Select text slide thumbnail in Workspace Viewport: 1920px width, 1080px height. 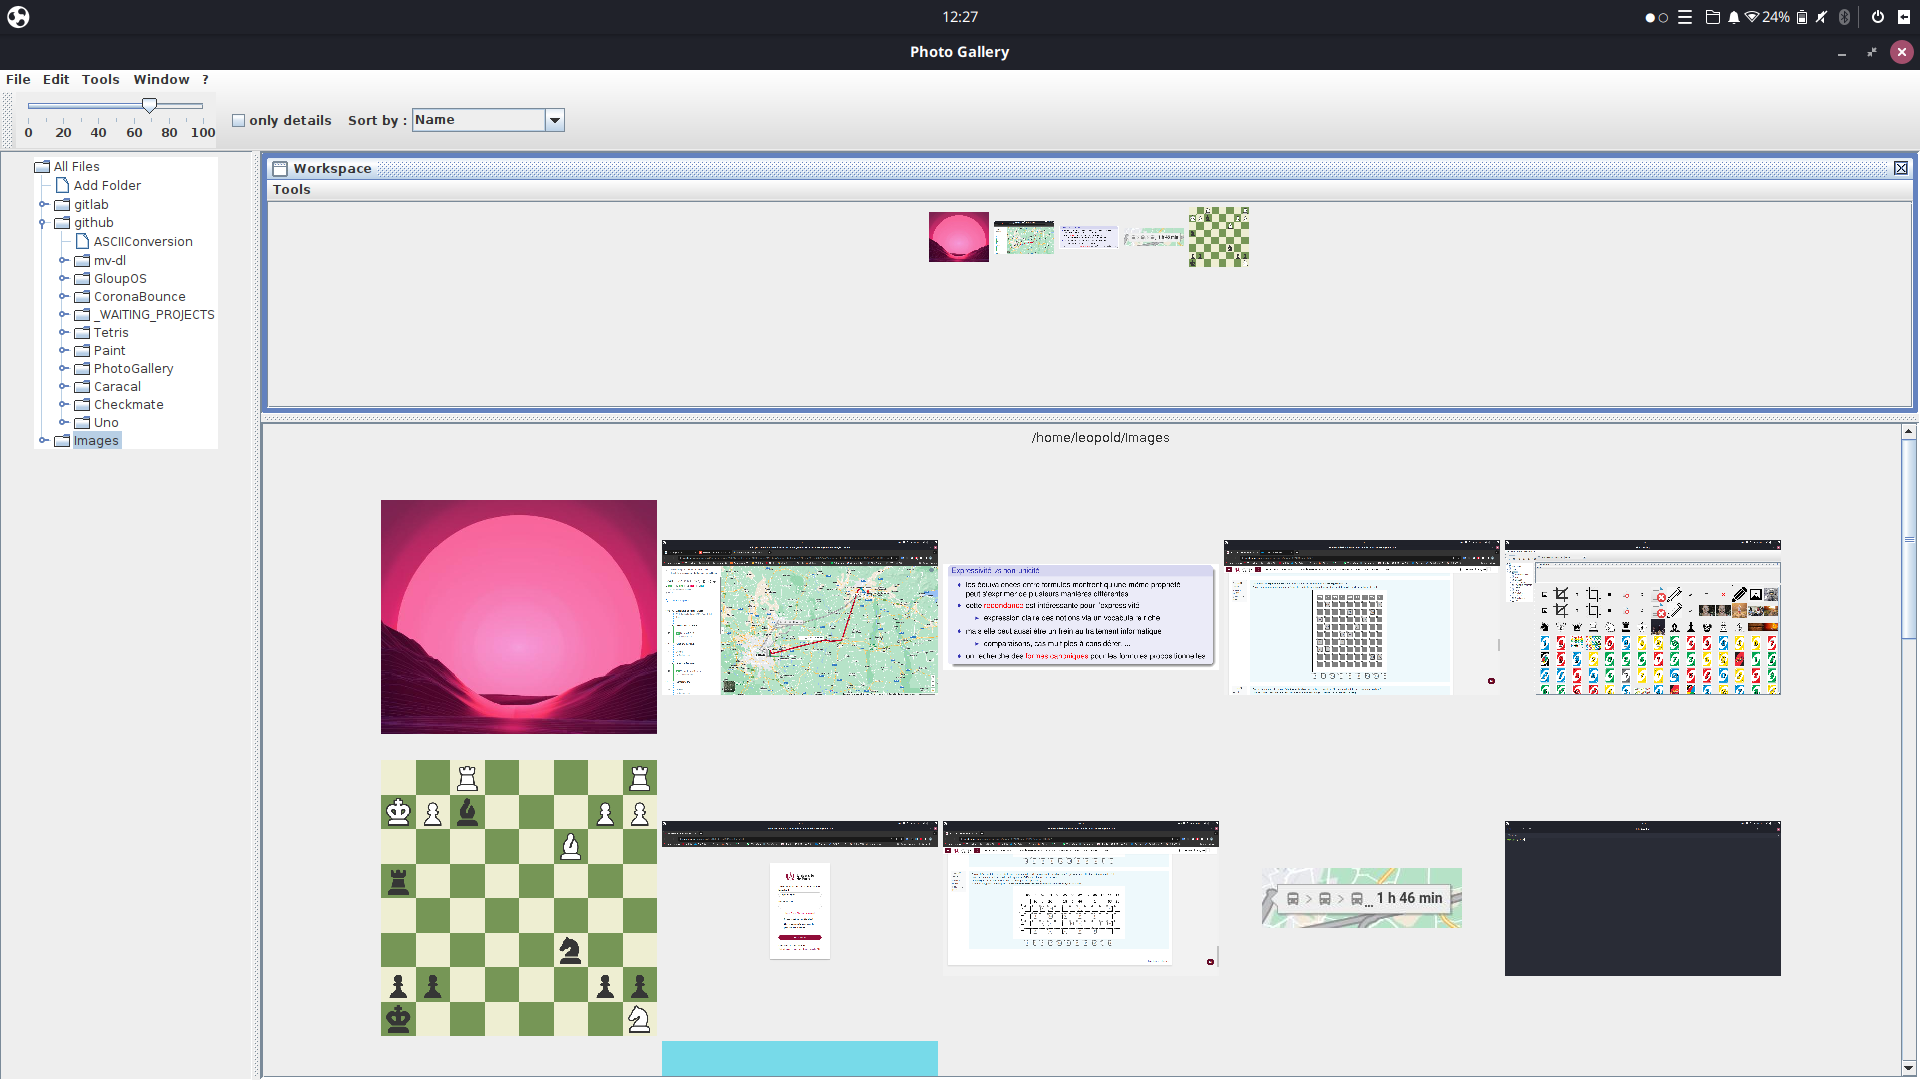pos(1089,237)
